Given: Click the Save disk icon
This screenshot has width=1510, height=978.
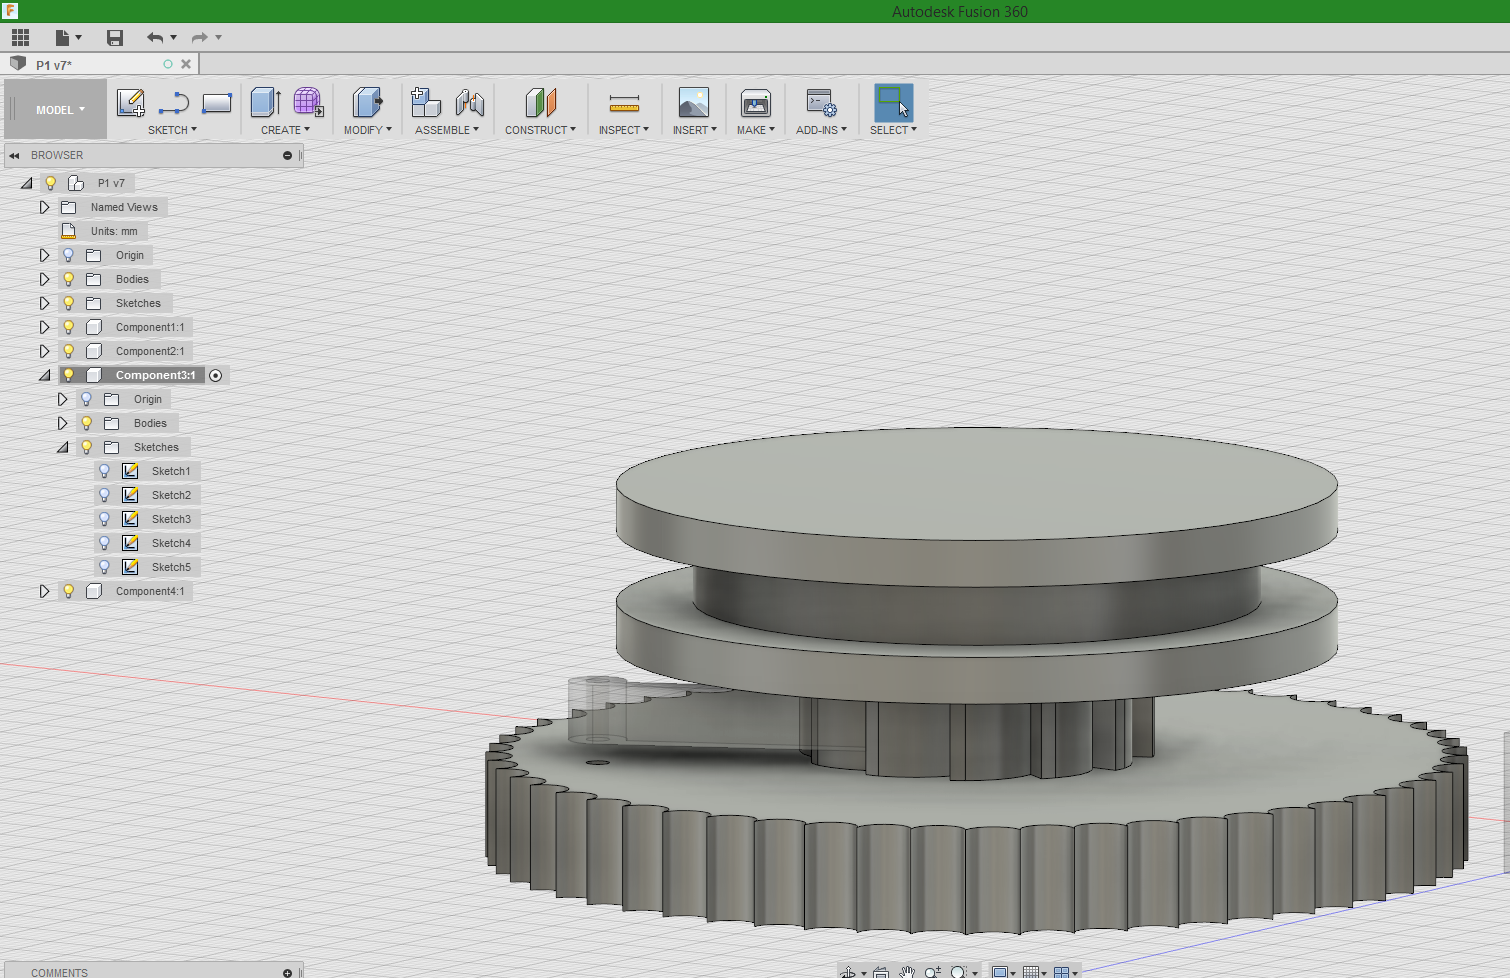Looking at the screenshot, I should [x=115, y=38].
